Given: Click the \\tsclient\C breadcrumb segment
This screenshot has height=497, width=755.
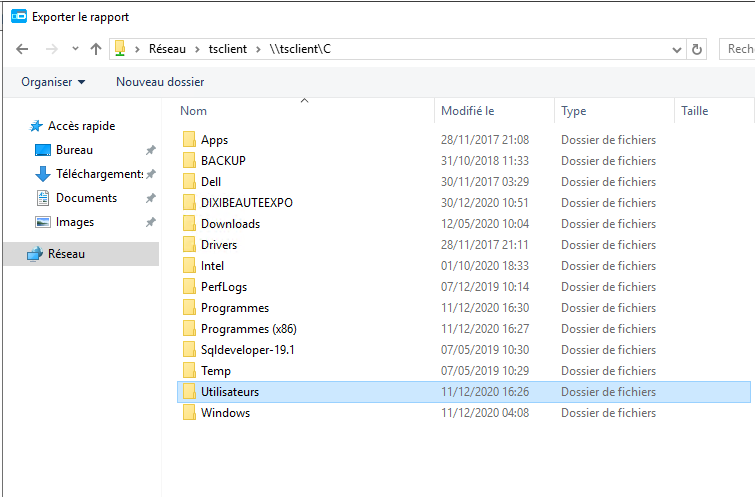Looking at the screenshot, I should point(300,49).
